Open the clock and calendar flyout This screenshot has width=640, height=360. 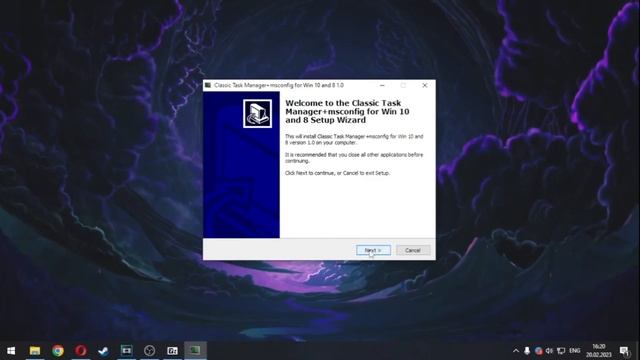599,351
